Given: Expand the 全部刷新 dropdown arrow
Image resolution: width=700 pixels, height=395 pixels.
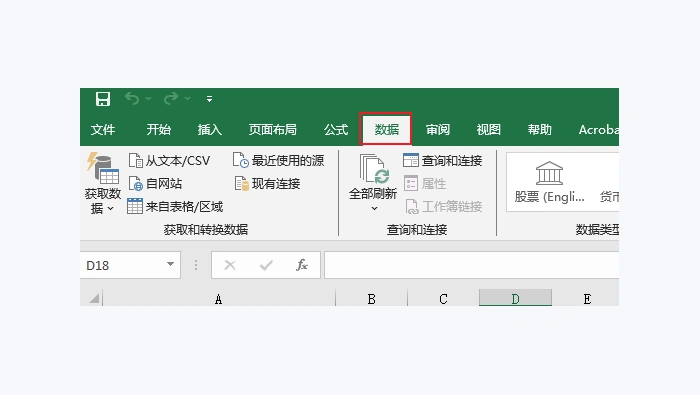Looking at the screenshot, I should coord(374,208).
